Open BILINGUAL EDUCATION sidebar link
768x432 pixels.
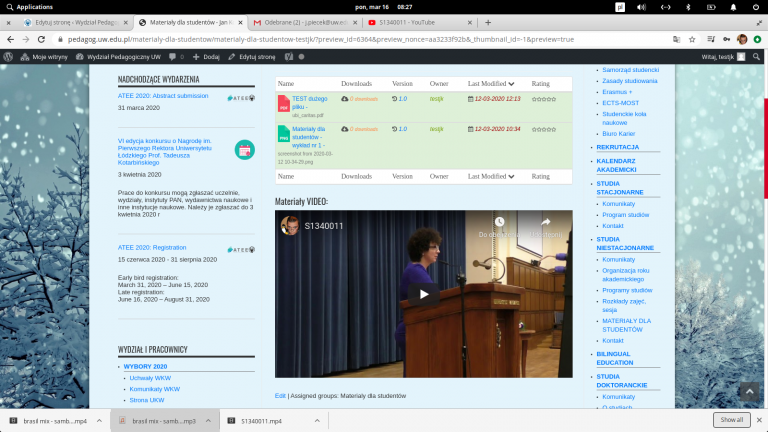tap(615, 358)
